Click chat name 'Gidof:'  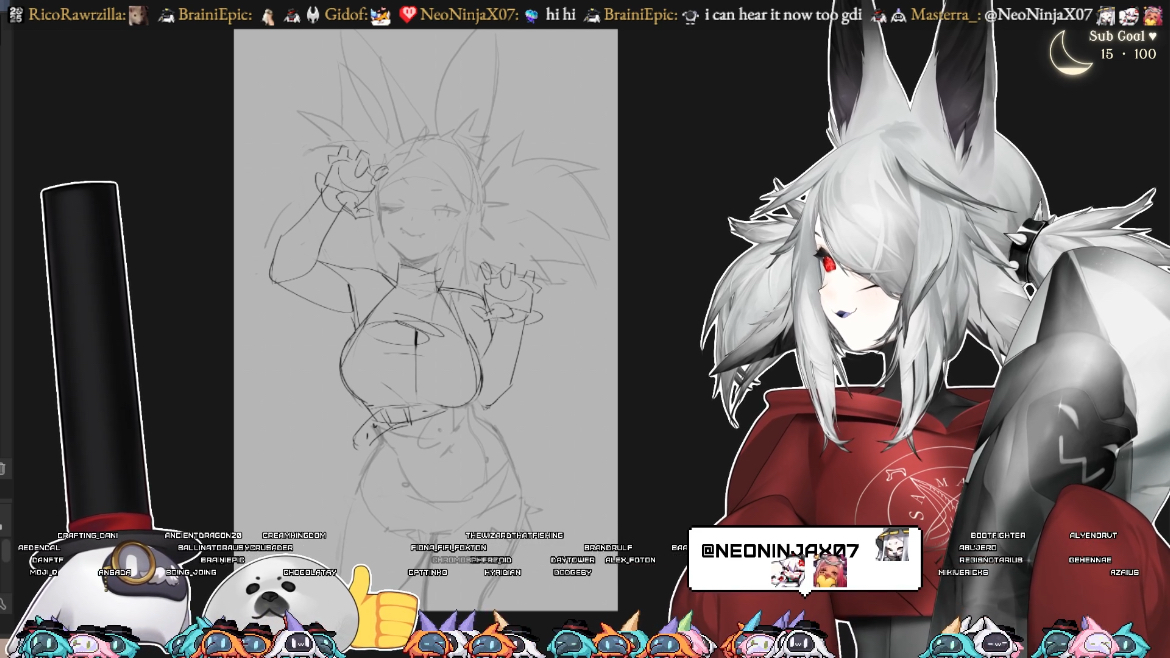pos(345,15)
